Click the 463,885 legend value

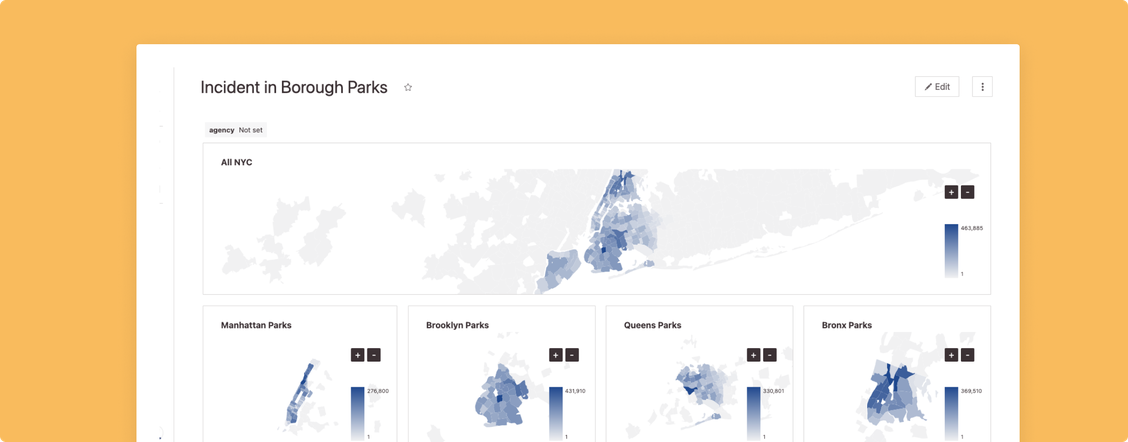(x=972, y=227)
